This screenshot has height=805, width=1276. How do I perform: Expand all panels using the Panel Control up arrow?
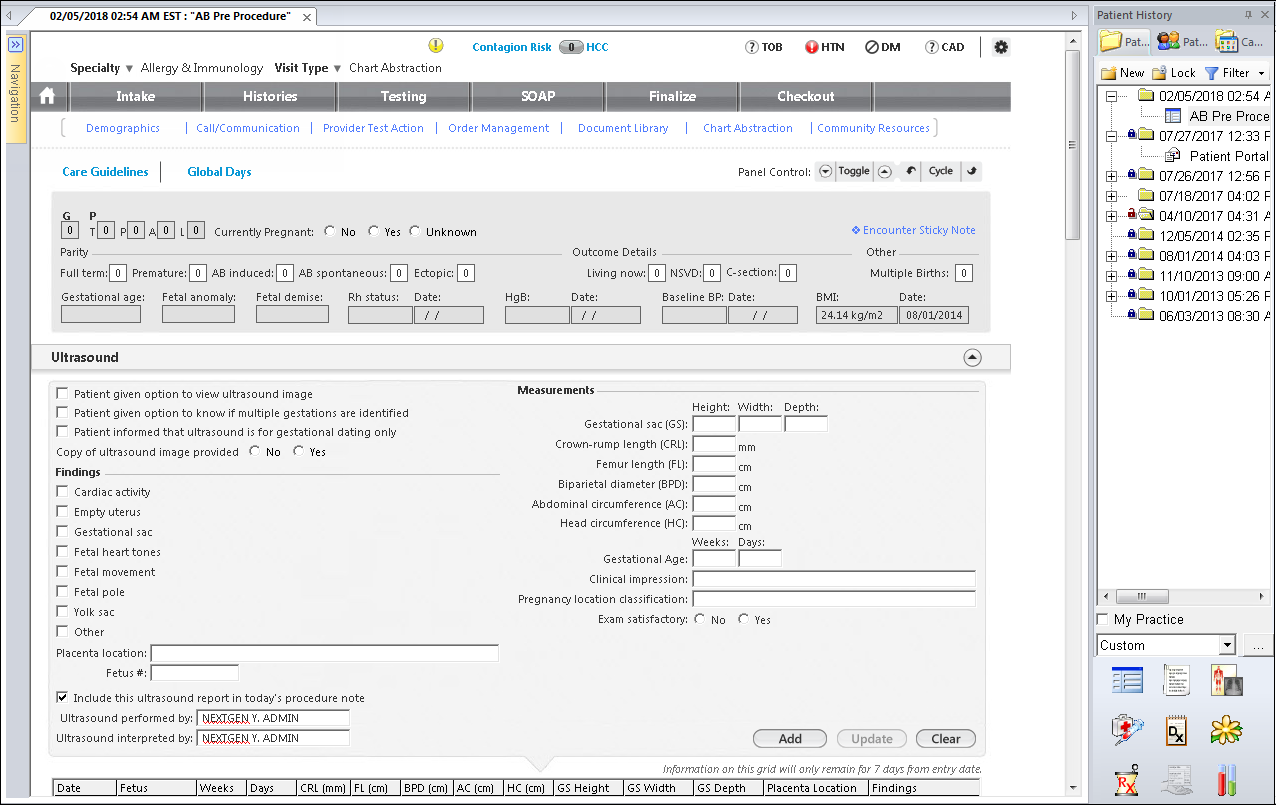(x=885, y=171)
